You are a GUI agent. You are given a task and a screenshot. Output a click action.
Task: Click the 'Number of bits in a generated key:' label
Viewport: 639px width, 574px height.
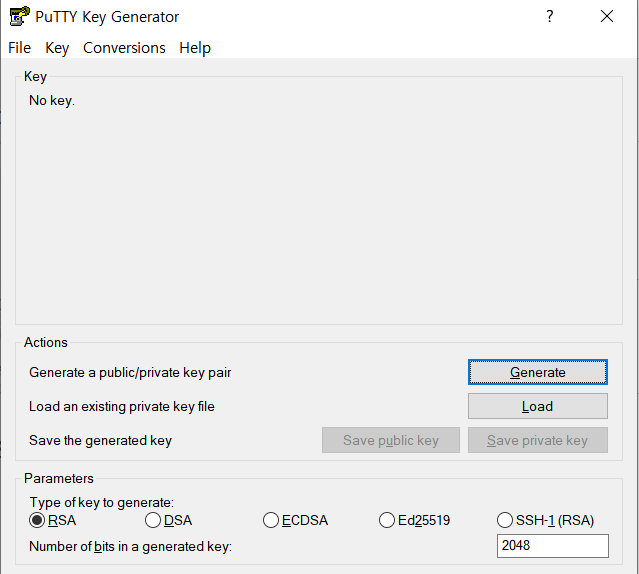[x=130, y=546]
